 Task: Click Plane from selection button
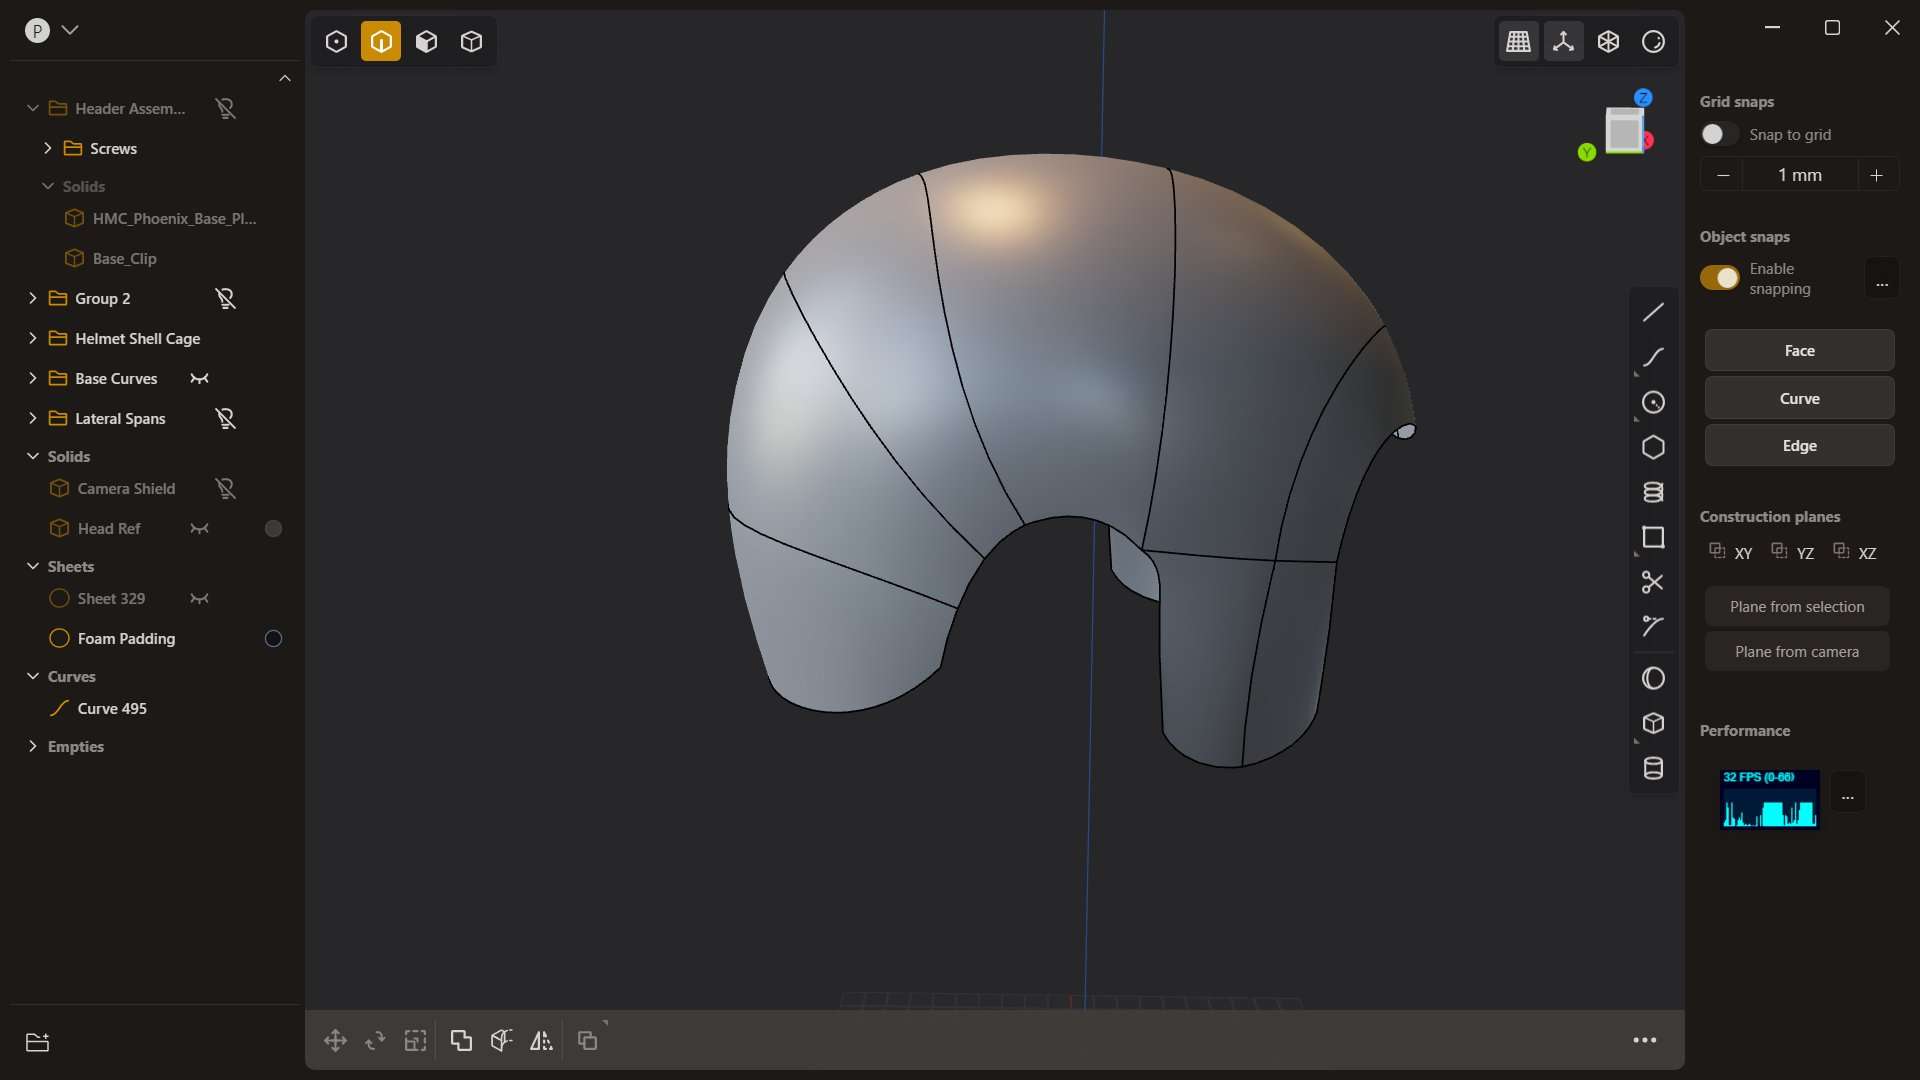coord(1797,607)
